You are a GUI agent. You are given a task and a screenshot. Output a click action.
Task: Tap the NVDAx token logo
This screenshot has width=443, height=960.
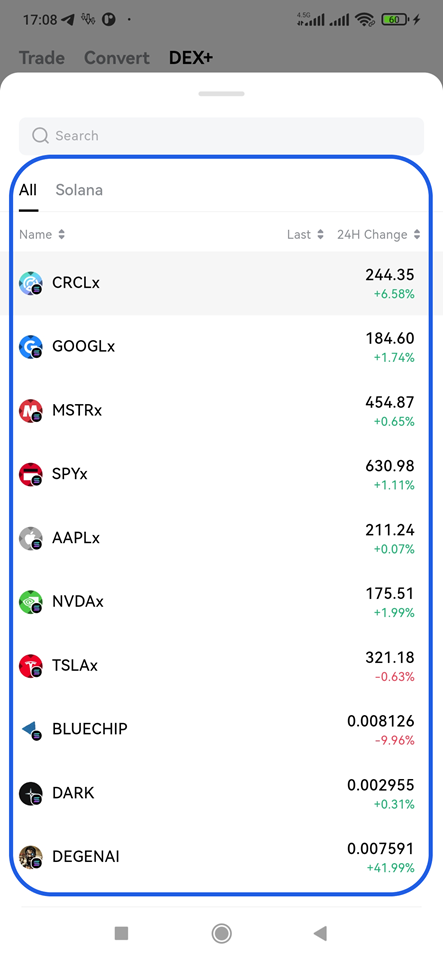(x=31, y=602)
